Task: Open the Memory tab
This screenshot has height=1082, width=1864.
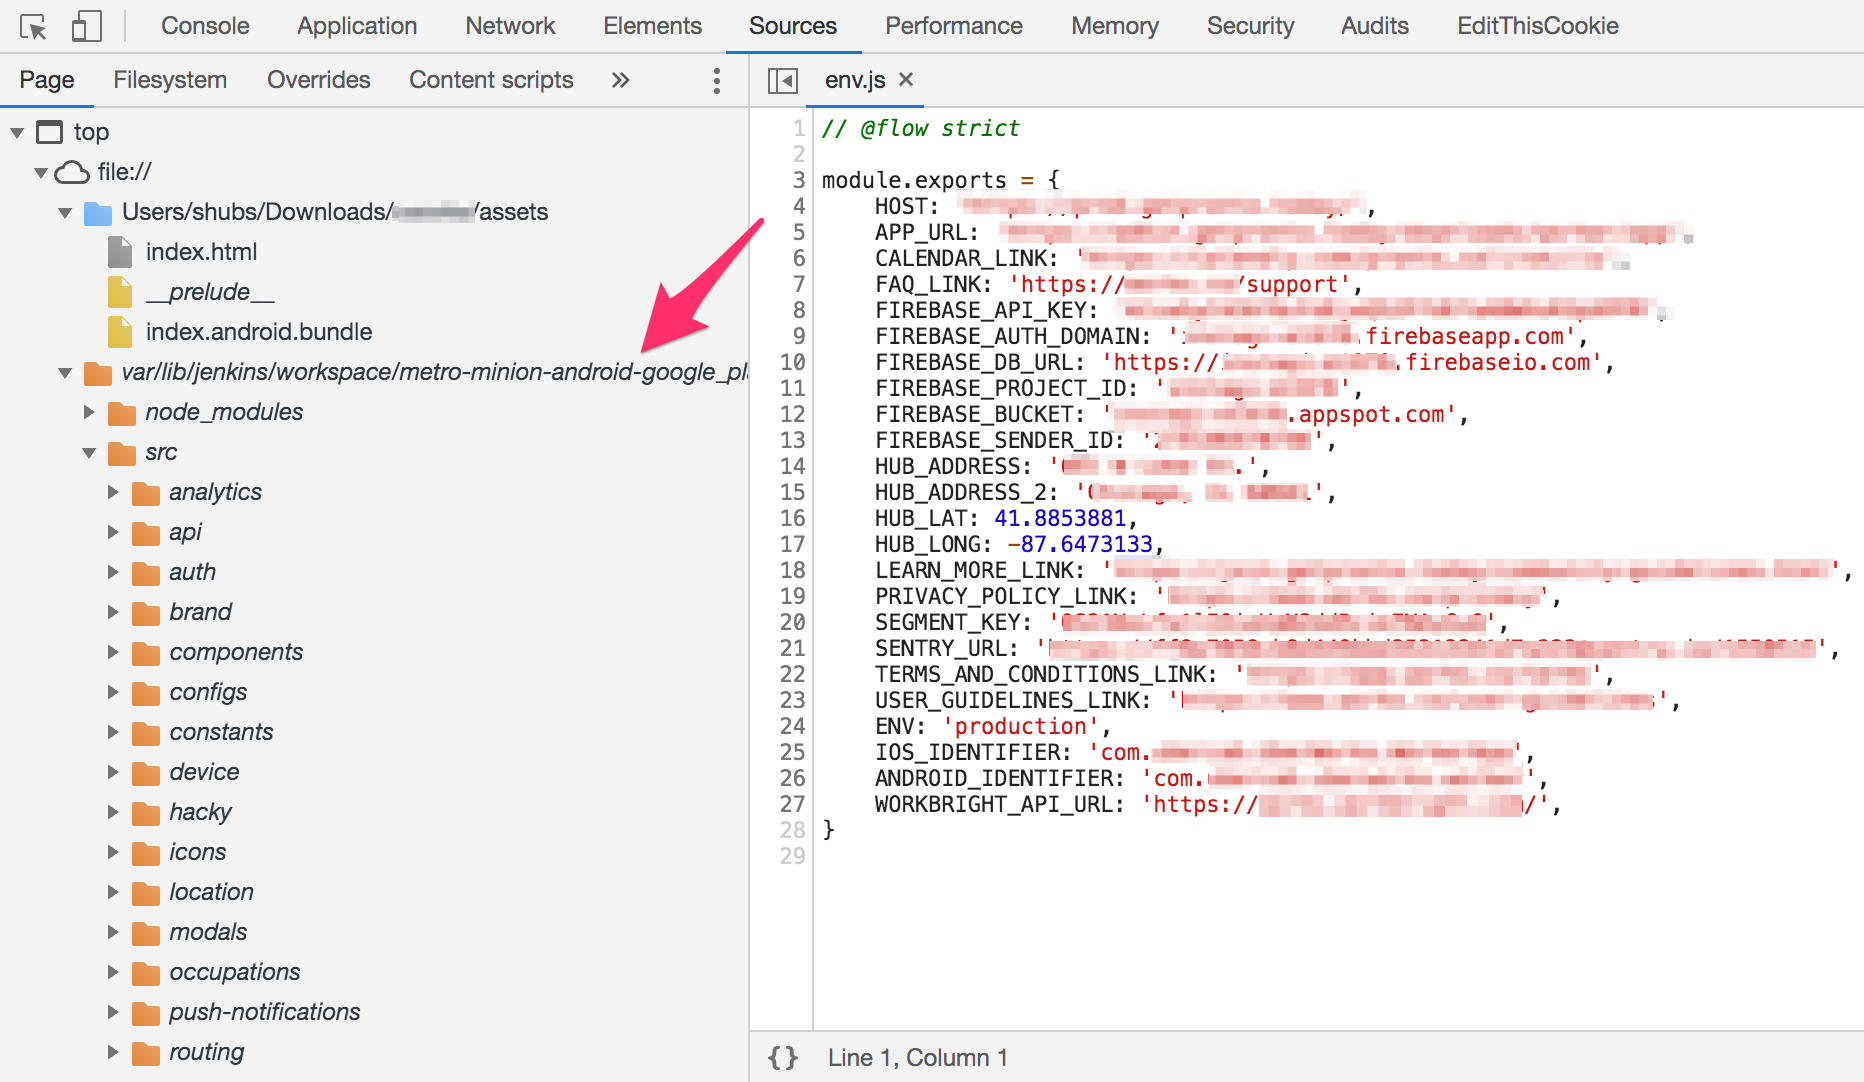Action: point(1115,26)
